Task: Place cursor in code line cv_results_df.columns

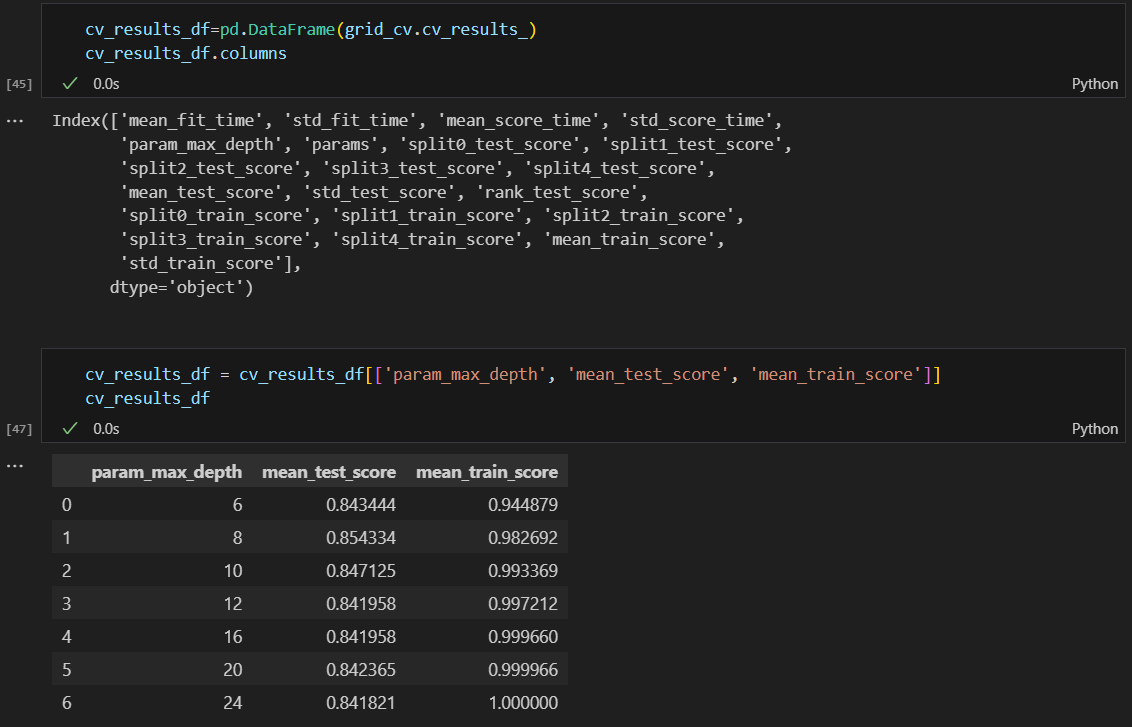Action: point(186,53)
